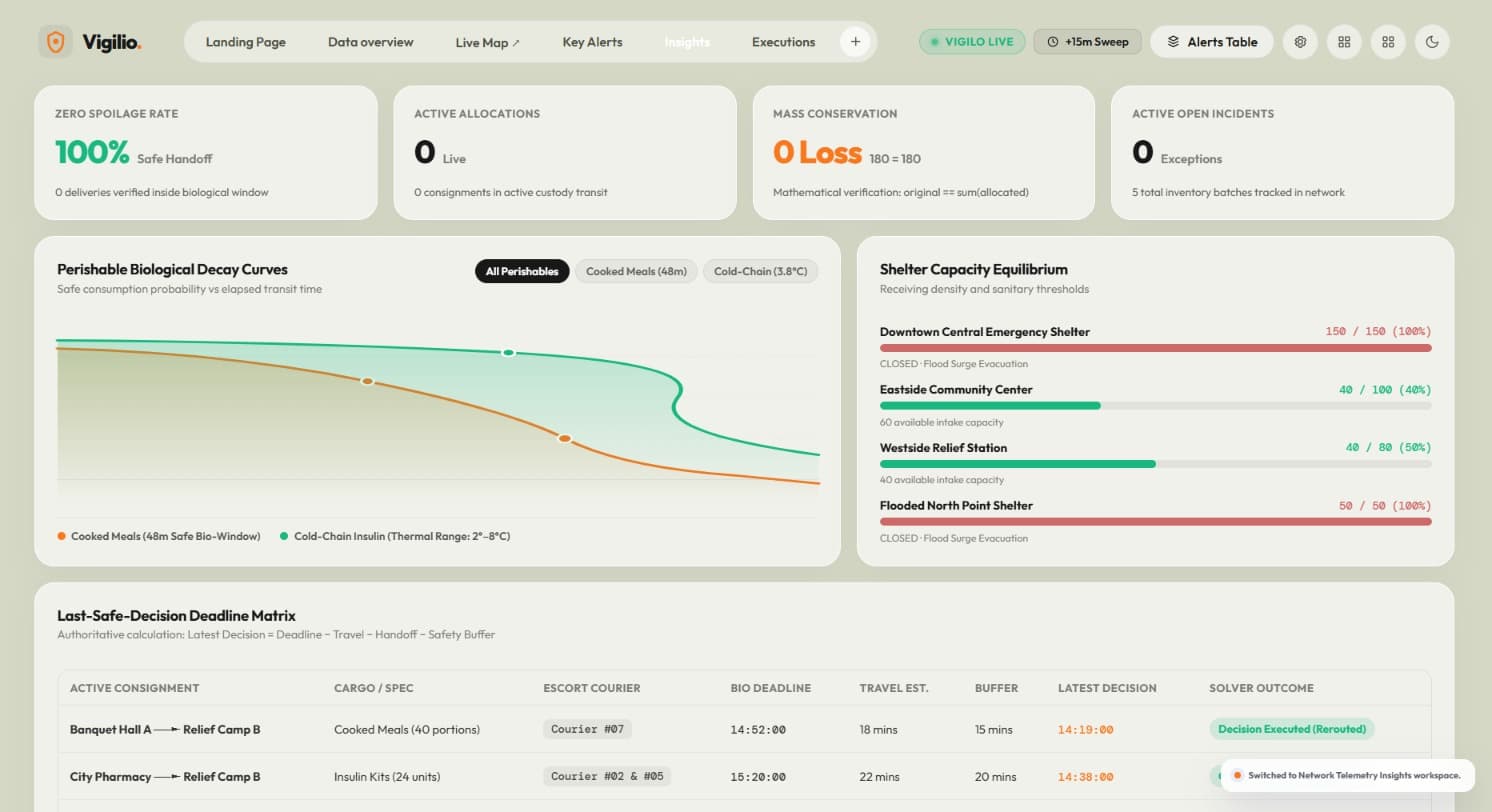Click the "0 Loss" Mass Conservation value

(817, 152)
